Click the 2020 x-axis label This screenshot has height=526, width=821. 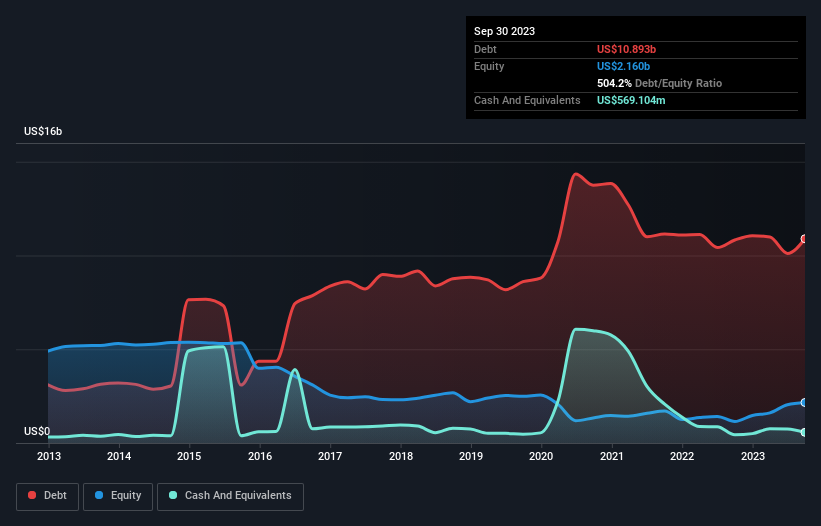click(541, 456)
